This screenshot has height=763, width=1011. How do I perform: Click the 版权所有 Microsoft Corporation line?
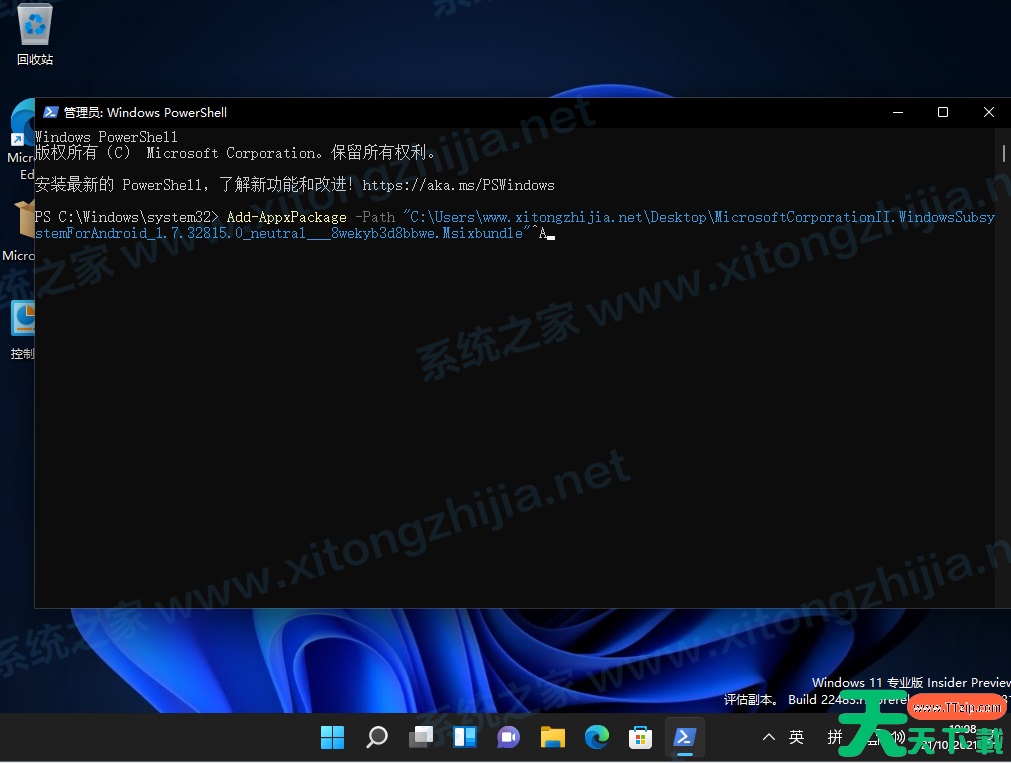click(x=235, y=153)
